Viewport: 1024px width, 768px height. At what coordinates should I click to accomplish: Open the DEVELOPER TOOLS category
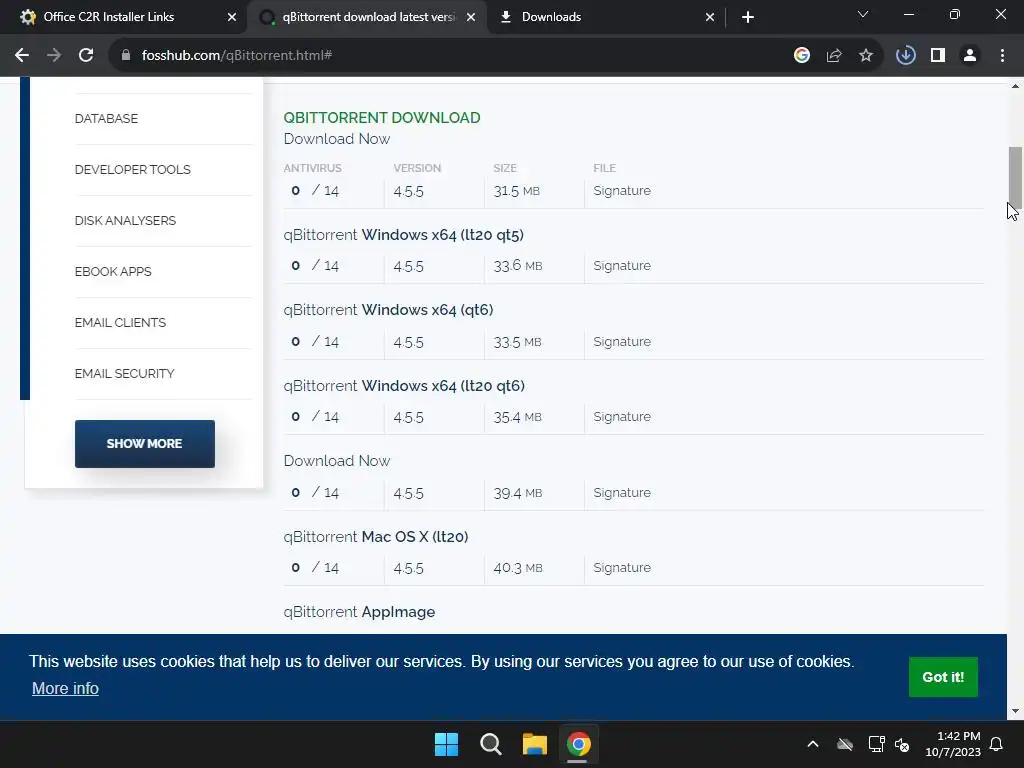point(133,170)
